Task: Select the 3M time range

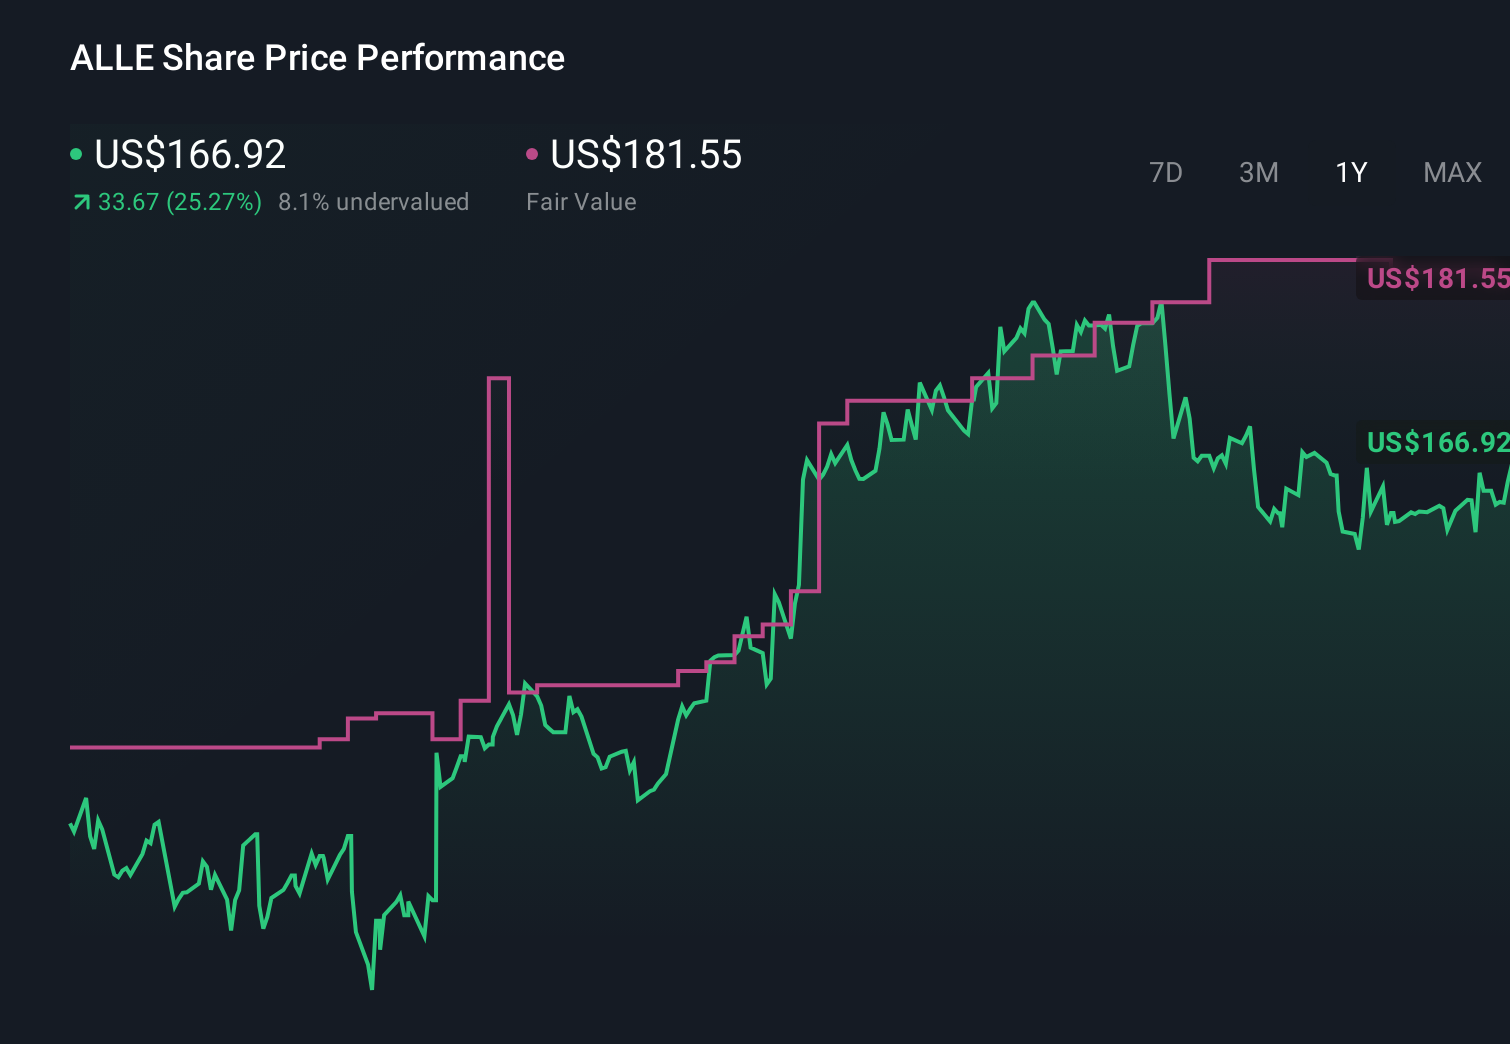Action: 1258,173
